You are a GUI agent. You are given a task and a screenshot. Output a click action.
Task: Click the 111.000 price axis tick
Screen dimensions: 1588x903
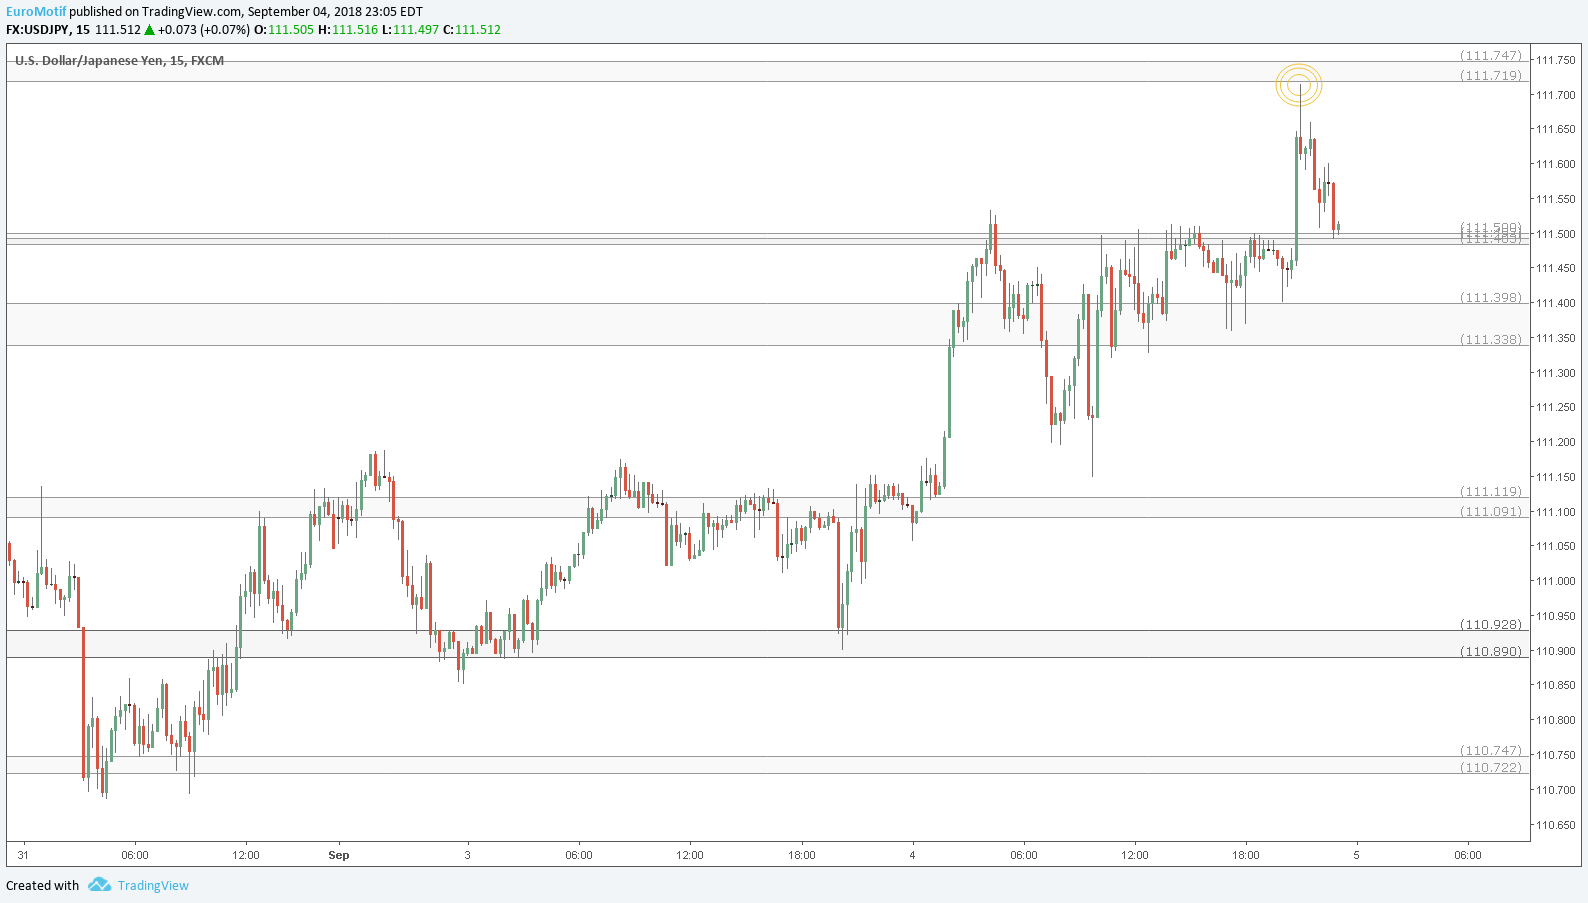pos(1555,581)
